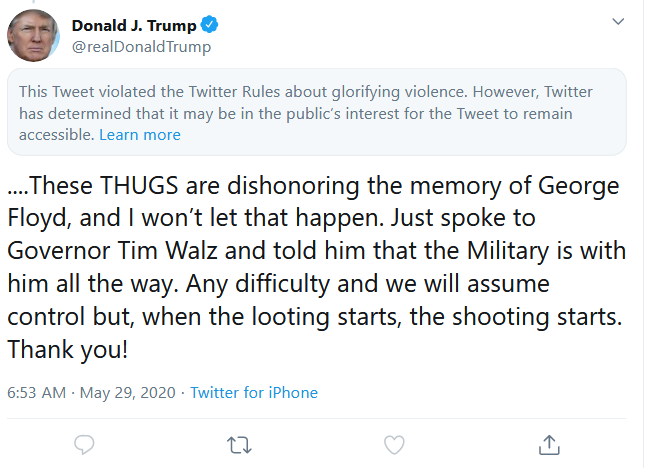Click "George" in the tweet text
Image resolution: width=648 pixels, height=468 pixels.
[x=574, y=186]
